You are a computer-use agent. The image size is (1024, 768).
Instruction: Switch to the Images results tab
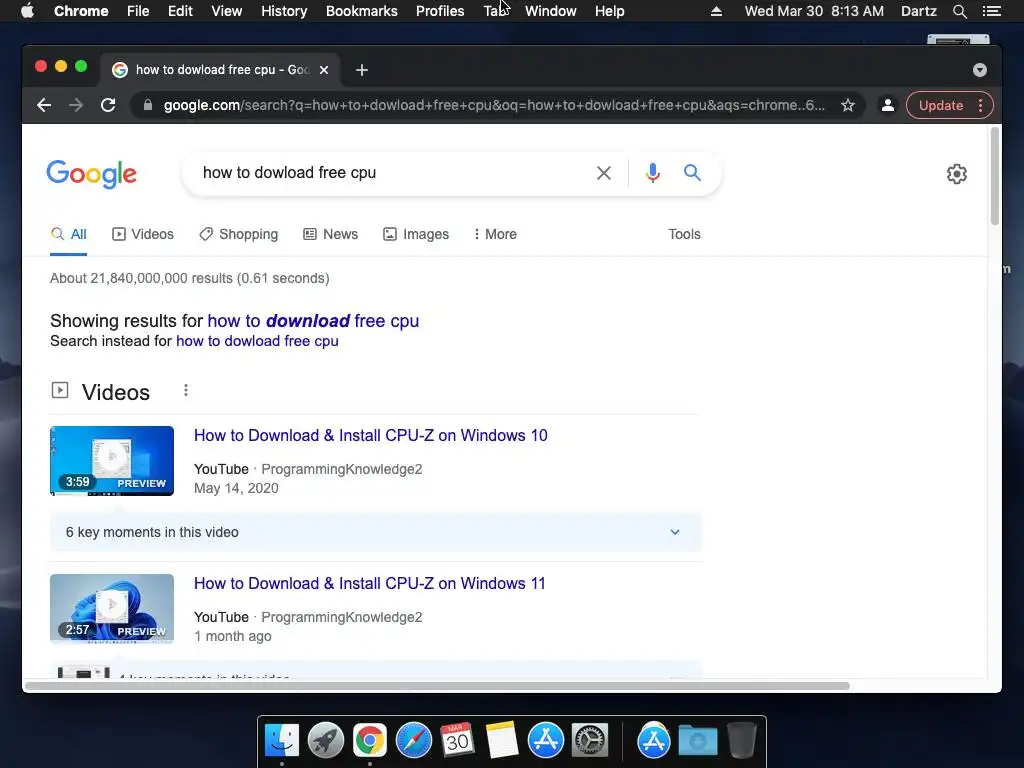coord(416,234)
